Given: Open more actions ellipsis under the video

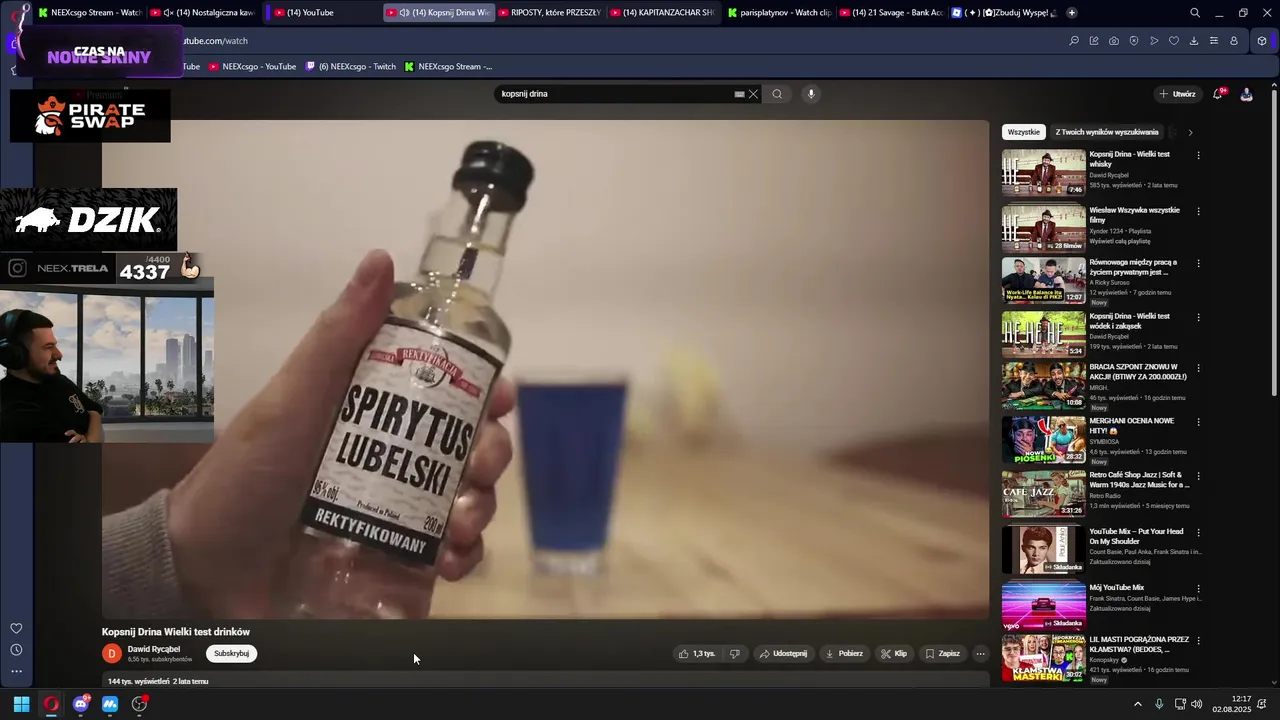Looking at the screenshot, I should 980,654.
